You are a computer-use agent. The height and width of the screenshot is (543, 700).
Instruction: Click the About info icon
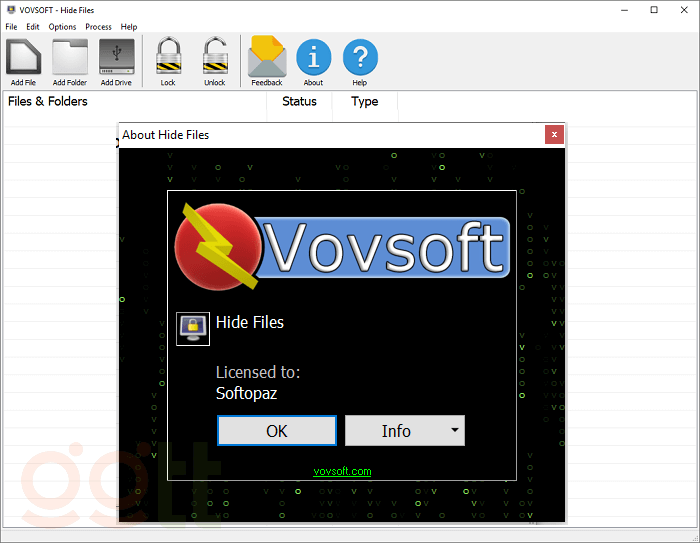click(x=313, y=60)
